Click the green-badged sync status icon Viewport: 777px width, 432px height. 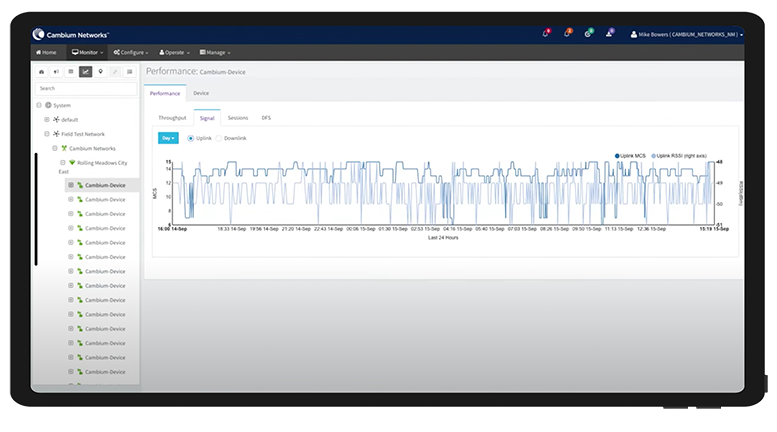tap(588, 34)
